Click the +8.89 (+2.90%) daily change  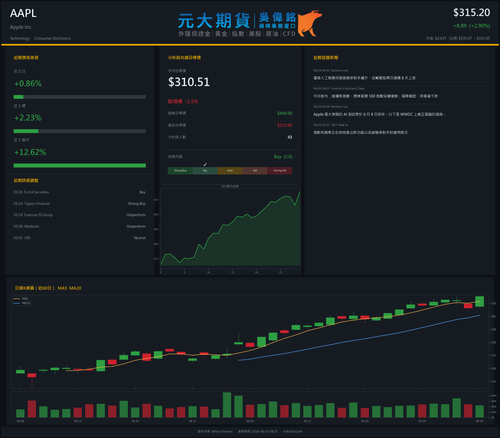click(471, 26)
